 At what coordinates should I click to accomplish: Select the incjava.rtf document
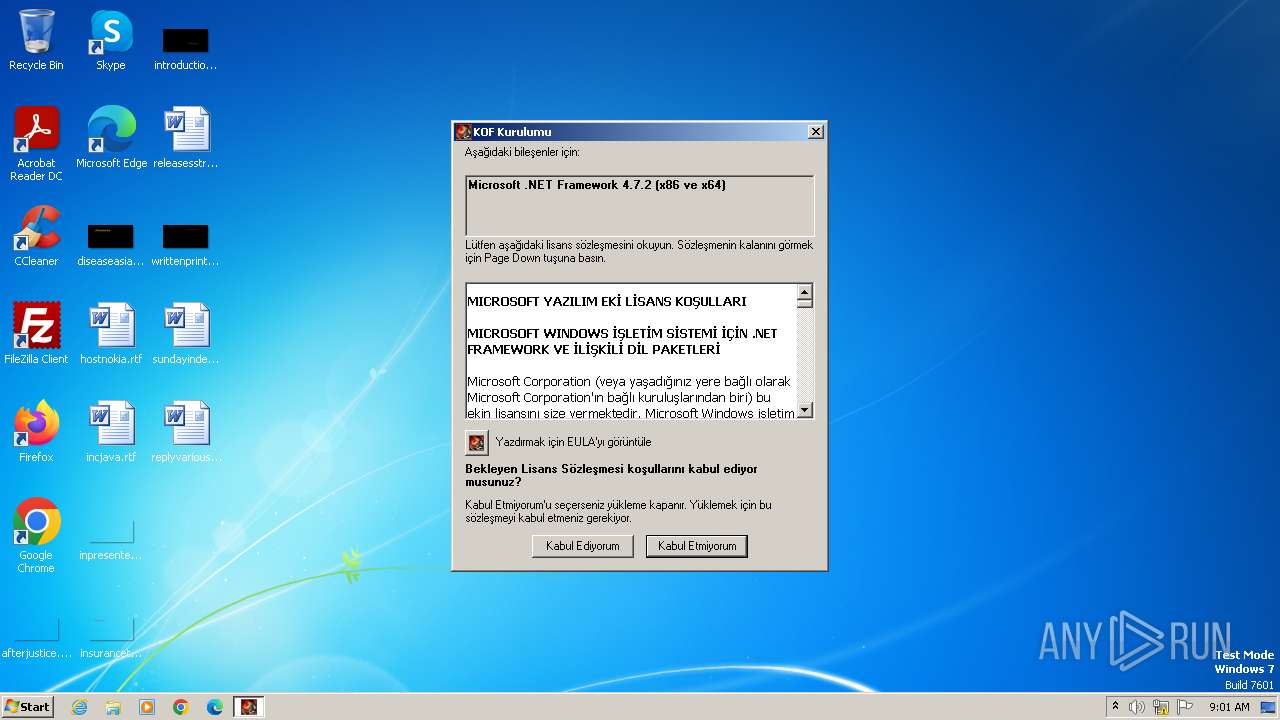pos(111,433)
